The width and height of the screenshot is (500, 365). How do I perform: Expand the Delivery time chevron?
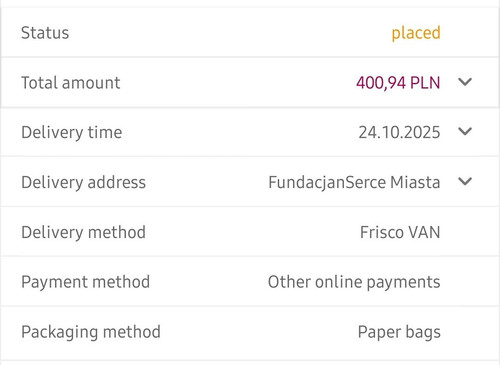465,132
